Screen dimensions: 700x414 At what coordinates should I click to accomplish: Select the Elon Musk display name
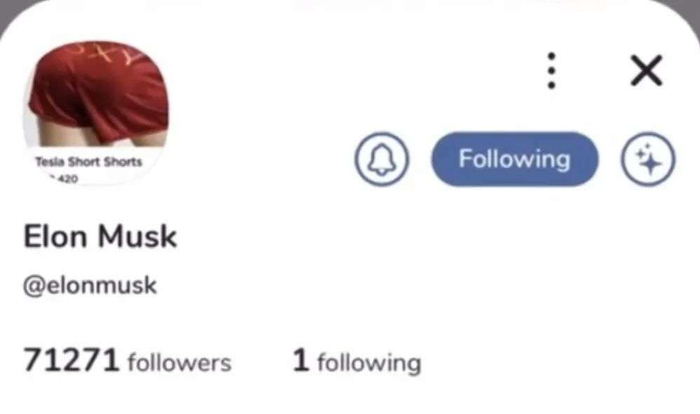coord(100,236)
